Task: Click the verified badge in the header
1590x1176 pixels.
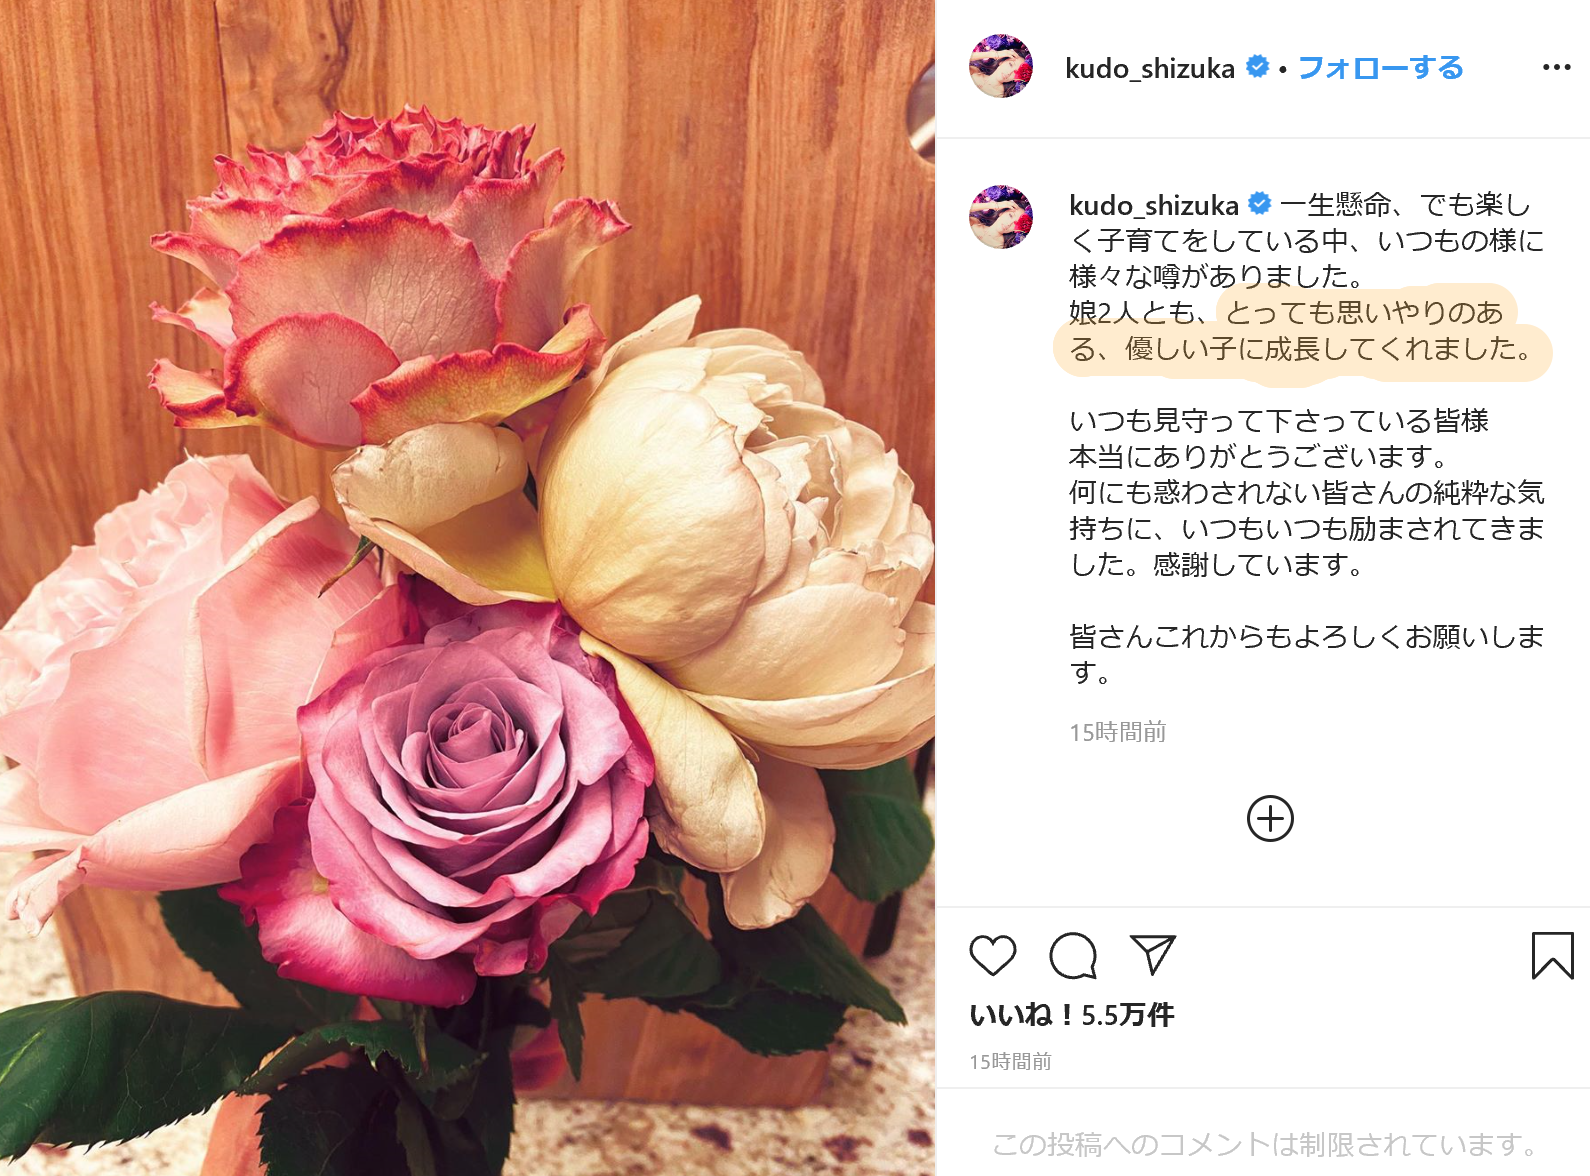Action: click(1257, 67)
